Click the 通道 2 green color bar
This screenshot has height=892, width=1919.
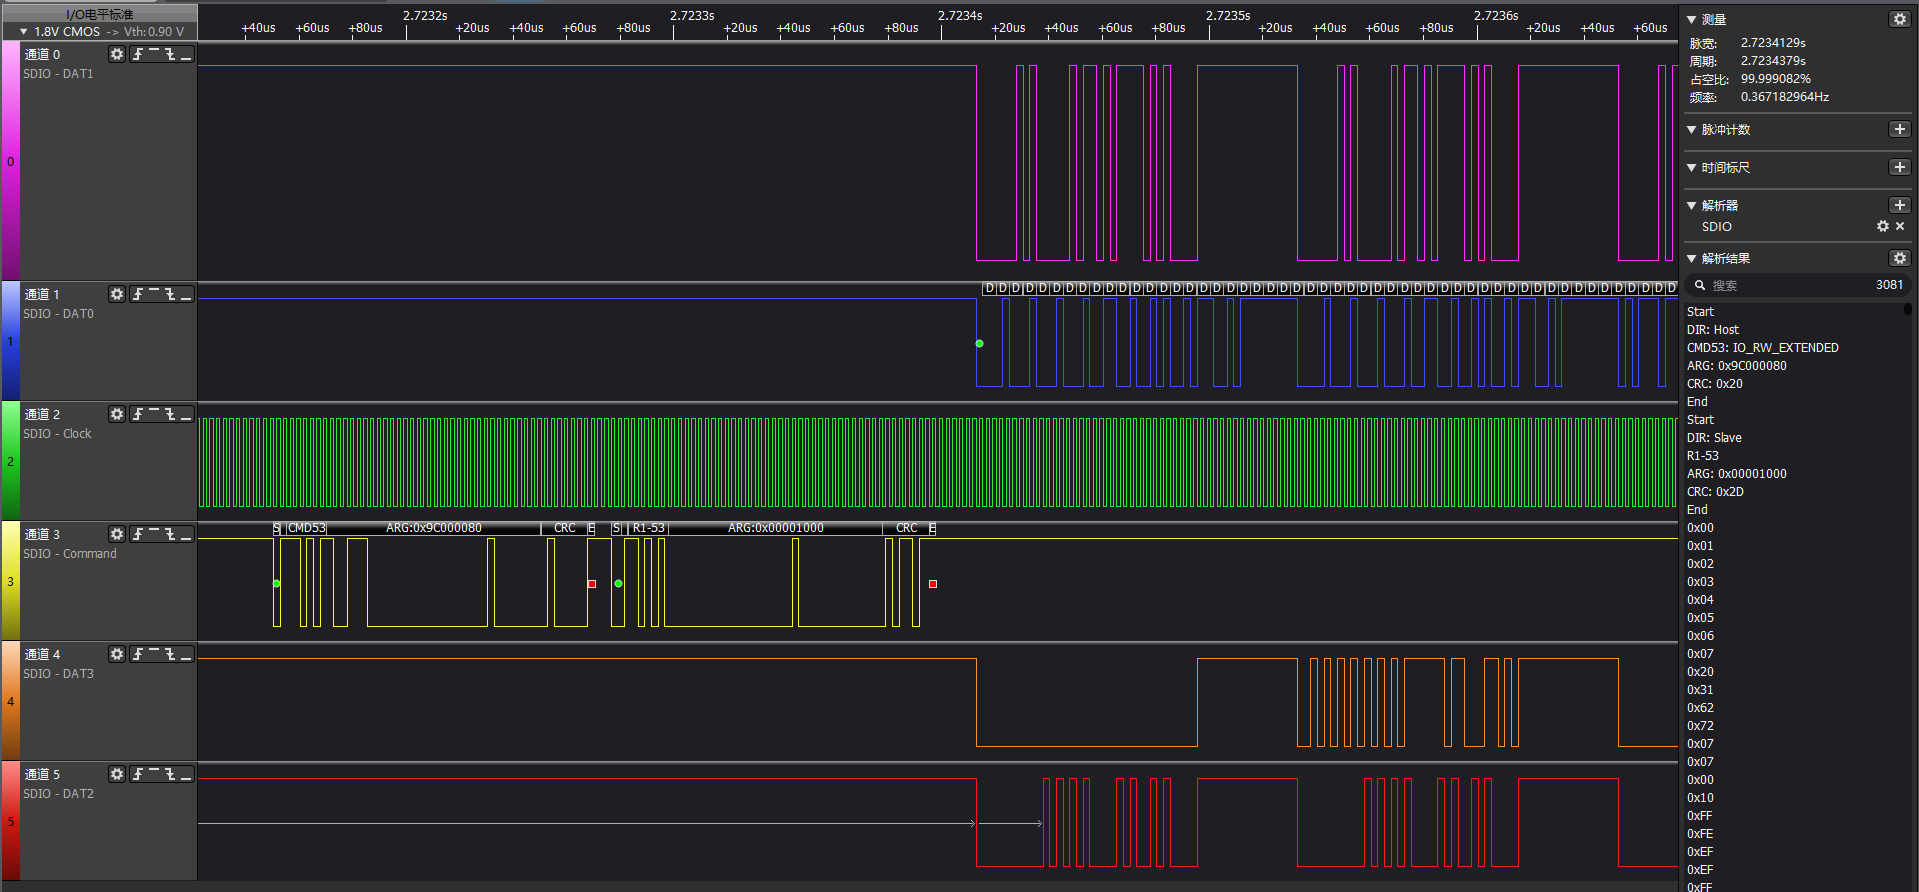[10, 461]
